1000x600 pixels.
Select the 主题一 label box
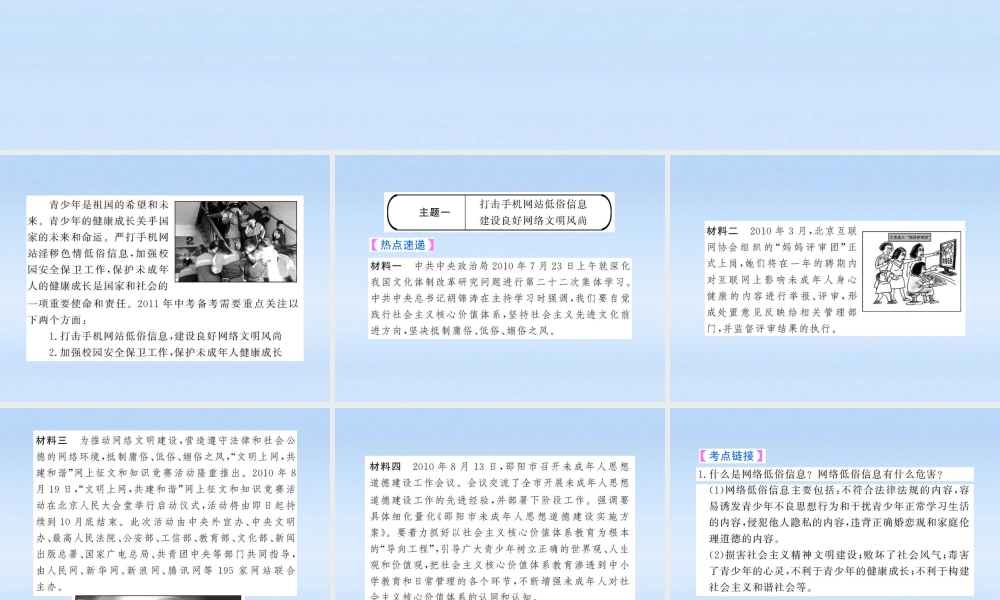point(434,212)
